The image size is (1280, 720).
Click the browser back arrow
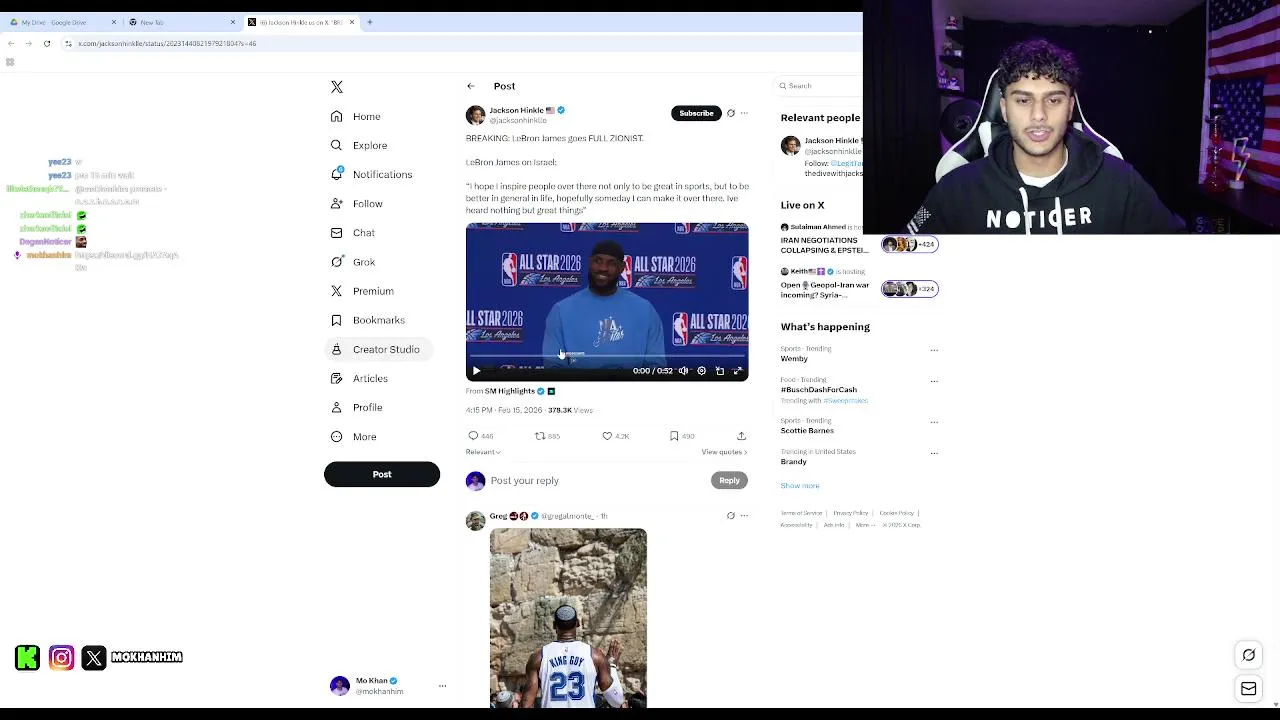click(10, 43)
